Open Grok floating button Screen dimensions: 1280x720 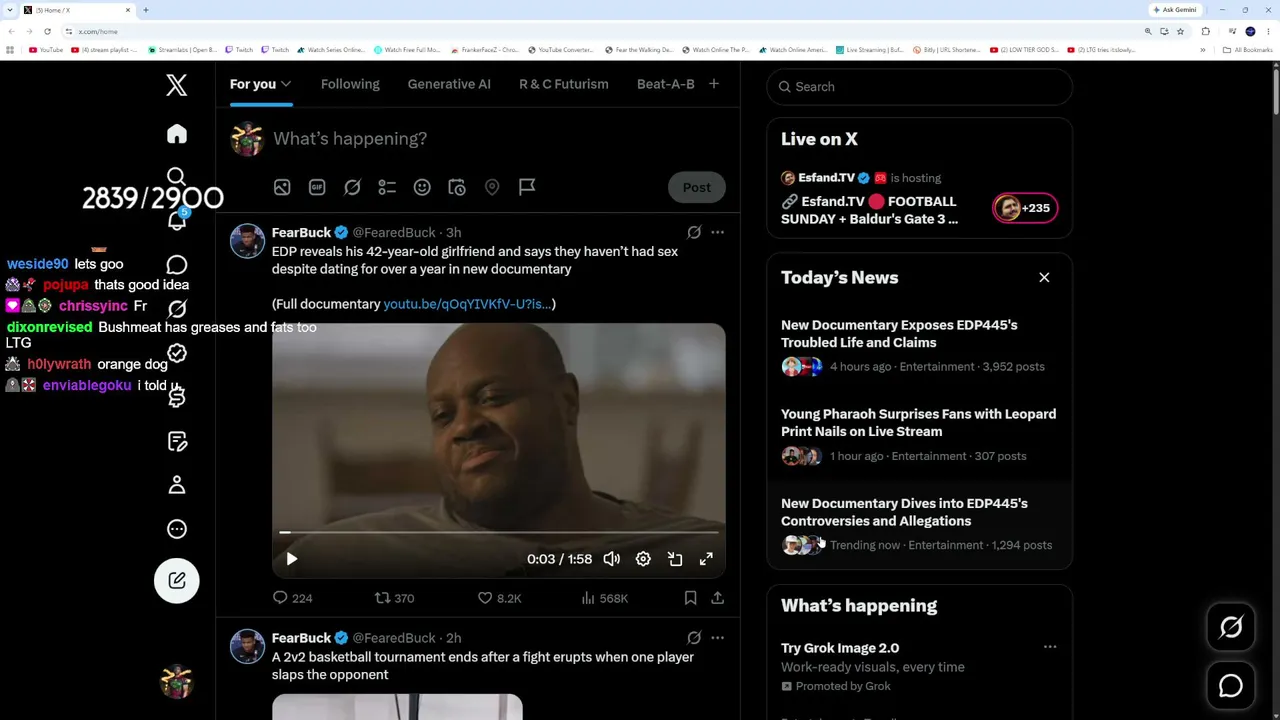(1231, 627)
